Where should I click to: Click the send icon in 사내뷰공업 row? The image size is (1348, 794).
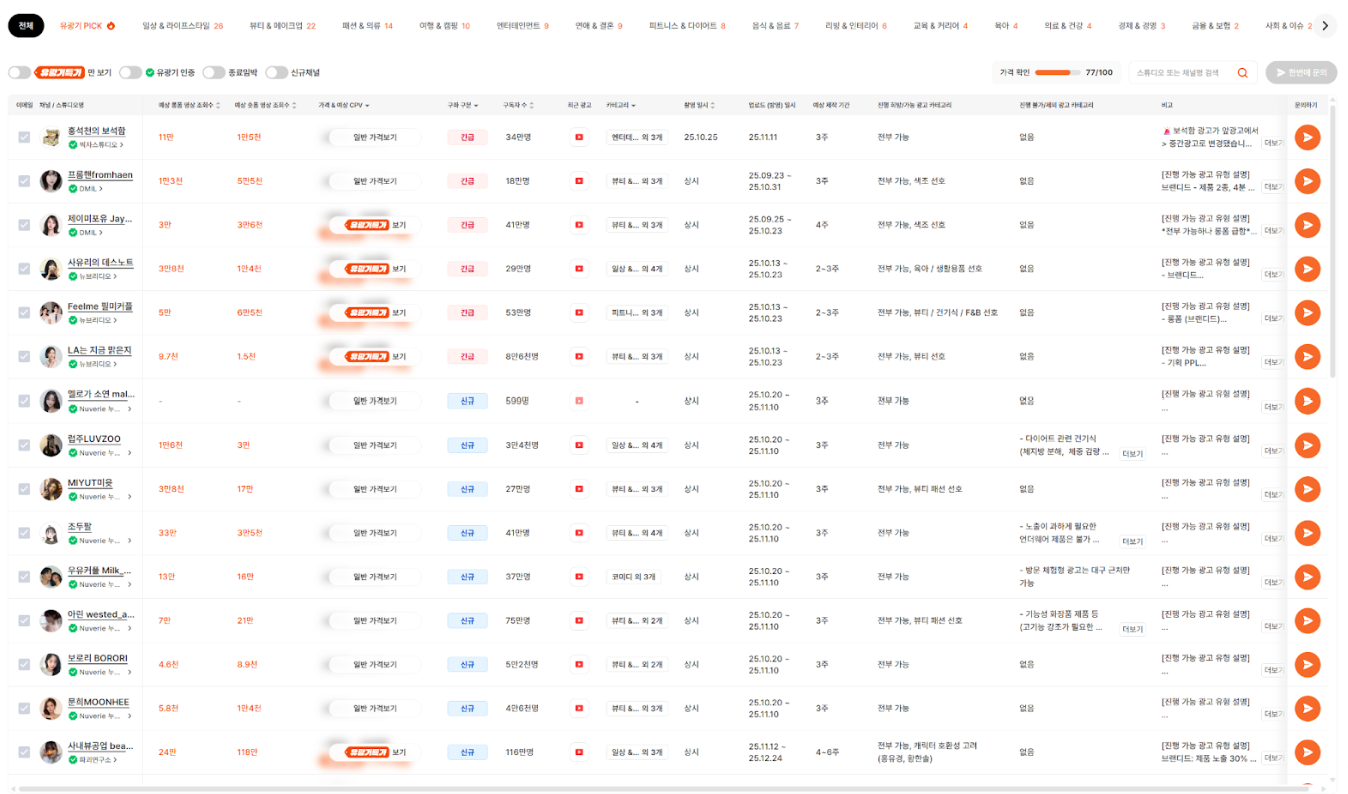pyautogui.click(x=1306, y=753)
